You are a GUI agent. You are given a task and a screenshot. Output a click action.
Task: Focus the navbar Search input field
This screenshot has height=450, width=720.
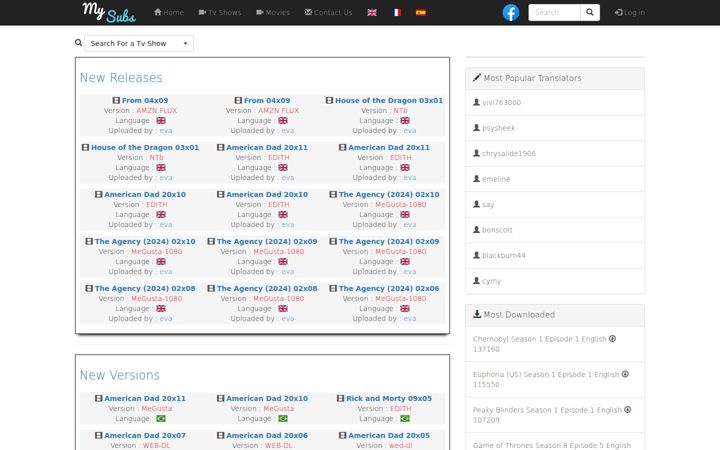(554, 12)
